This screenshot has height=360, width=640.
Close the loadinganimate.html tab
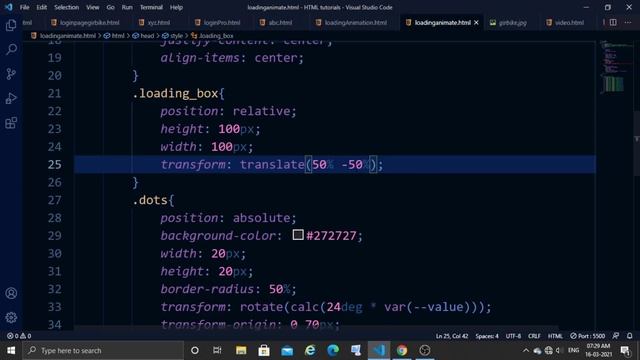(476, 22)
